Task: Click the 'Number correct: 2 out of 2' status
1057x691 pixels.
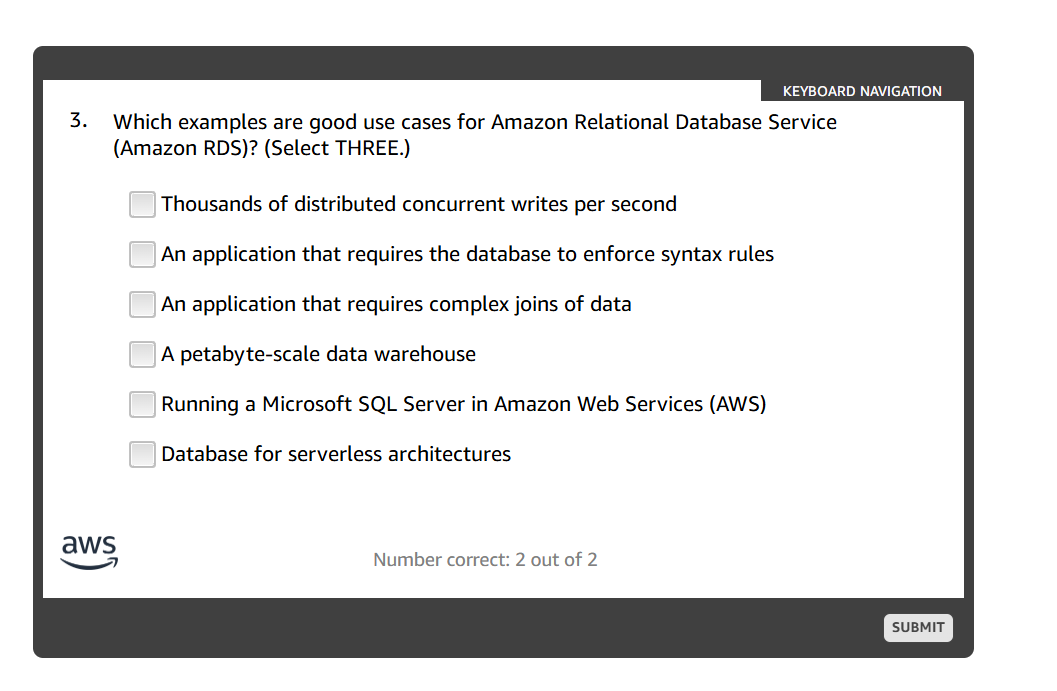Action: point(485,560)
